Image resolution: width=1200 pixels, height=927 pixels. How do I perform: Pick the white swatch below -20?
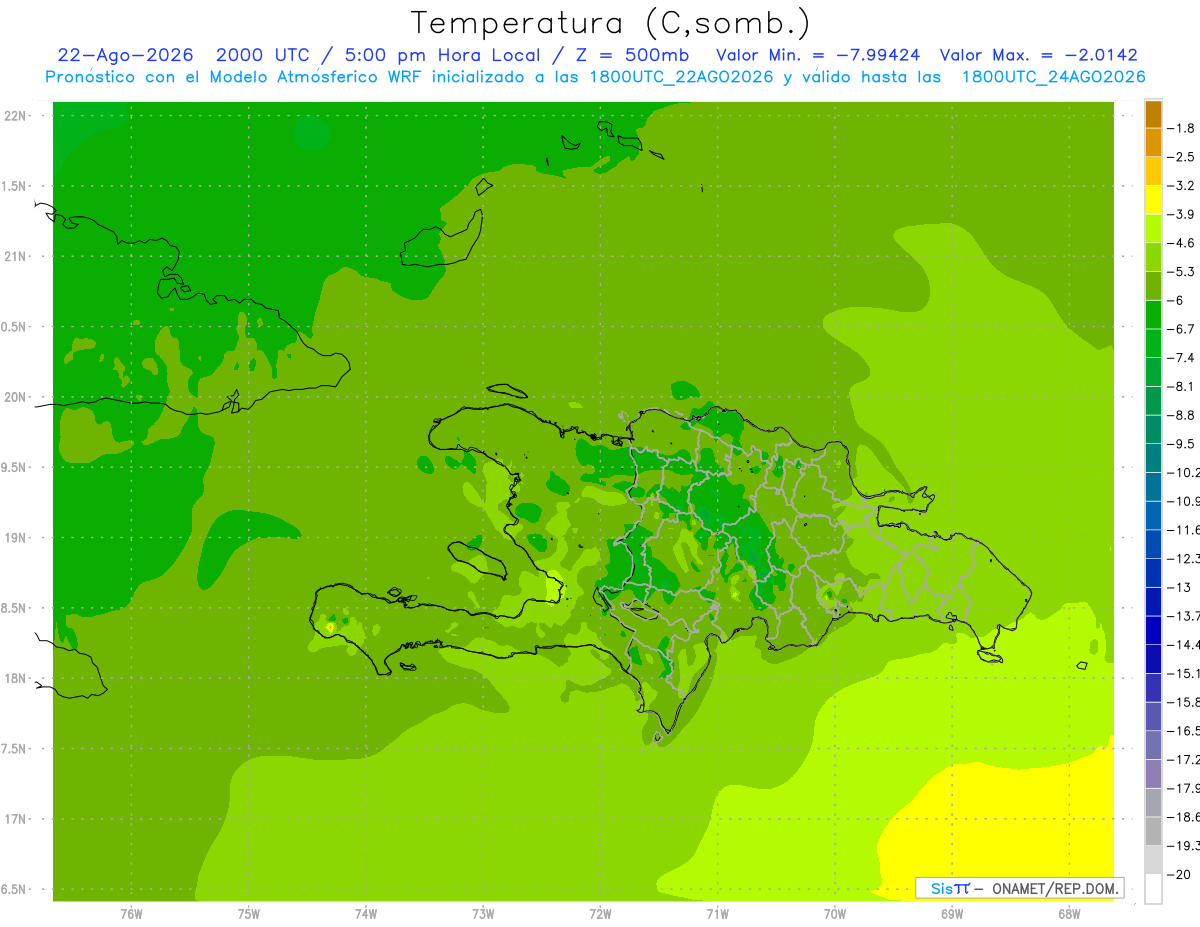[x=1153, y=888]
